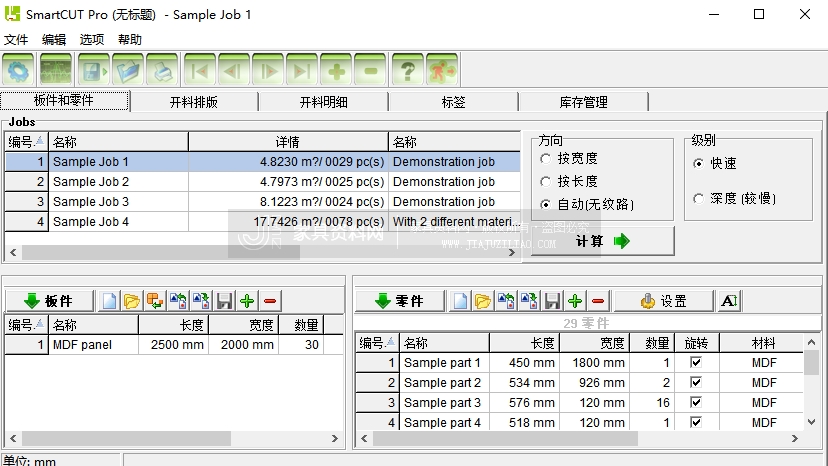Click import parts icon in parts toolbar
Image resolution: width=828 pixels, height=466 pixels.
506,301
